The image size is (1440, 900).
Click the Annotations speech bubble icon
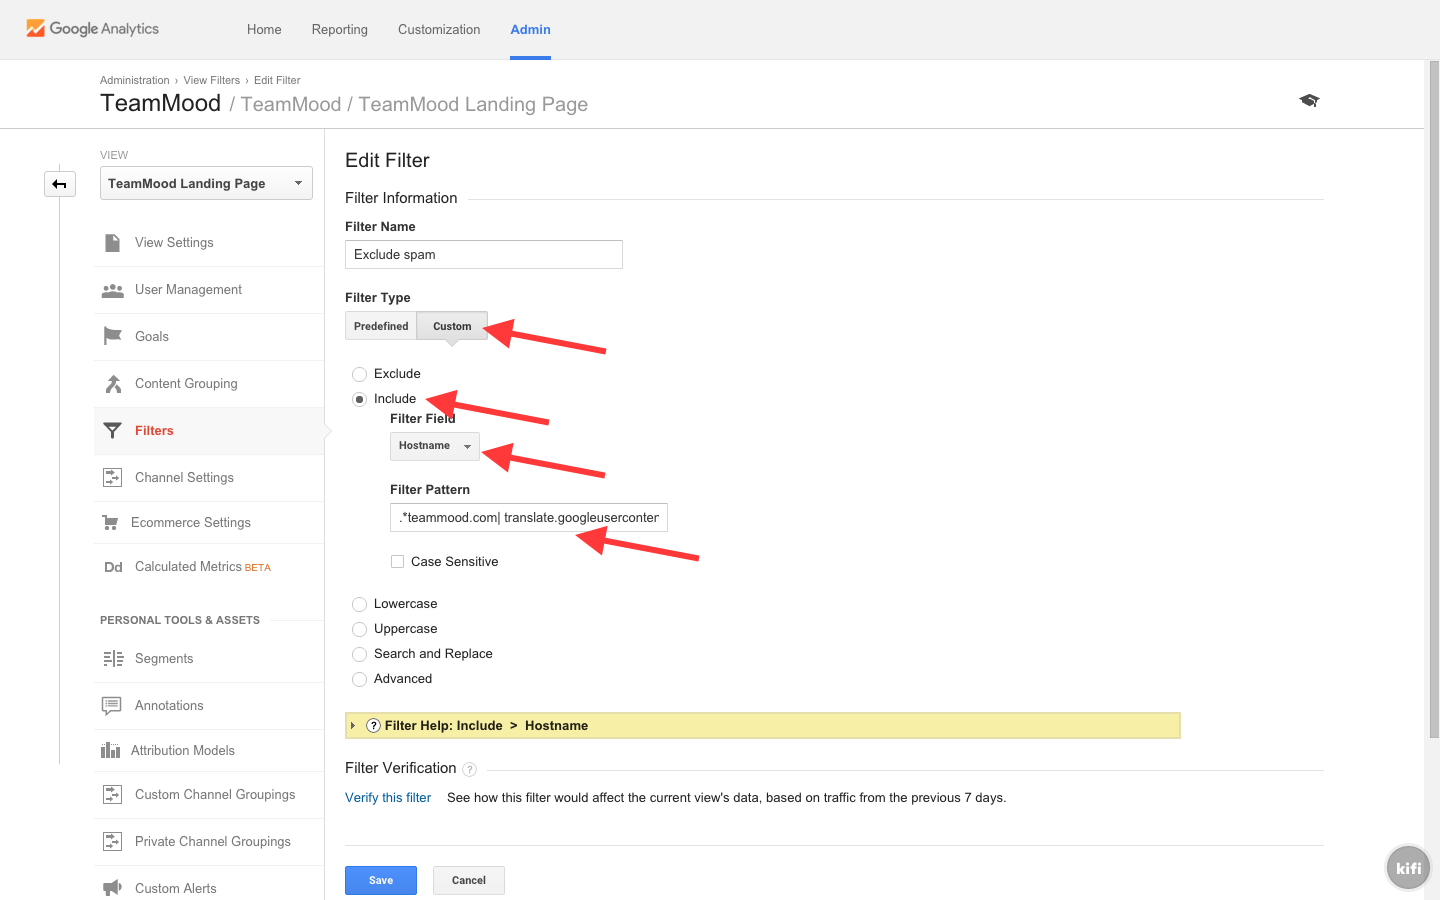pos(112,706)
